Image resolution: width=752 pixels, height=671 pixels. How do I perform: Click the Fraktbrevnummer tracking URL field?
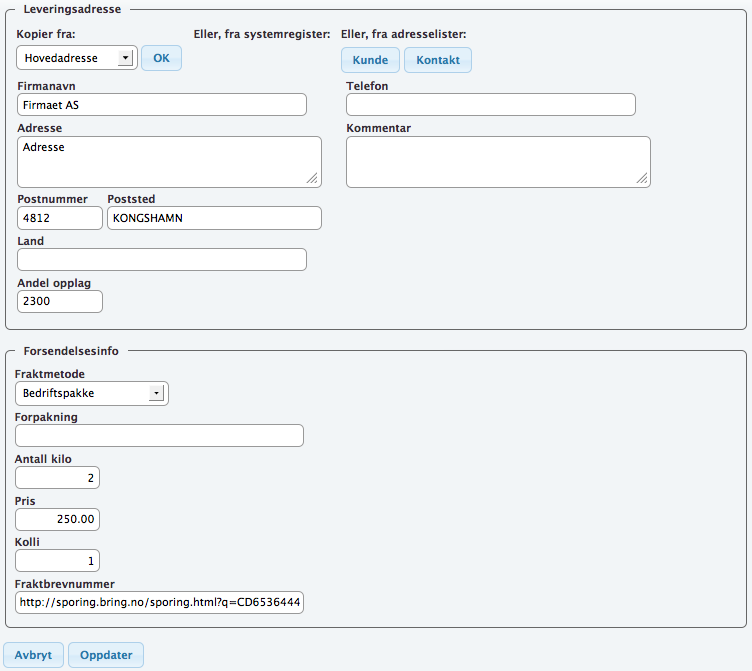[x=159, y=602]
